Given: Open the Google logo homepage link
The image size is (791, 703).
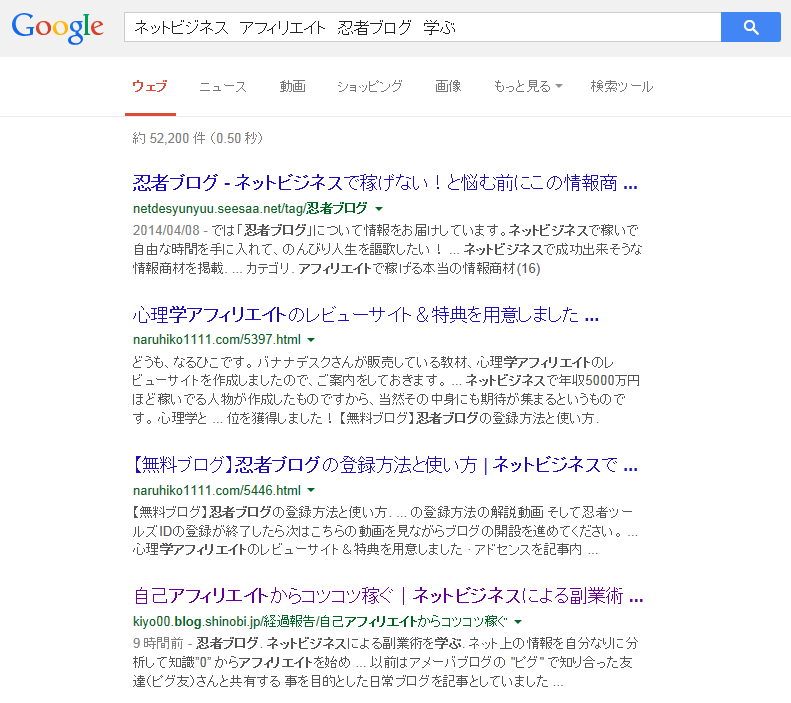Looking at the screenshot, I should point(58,28).
